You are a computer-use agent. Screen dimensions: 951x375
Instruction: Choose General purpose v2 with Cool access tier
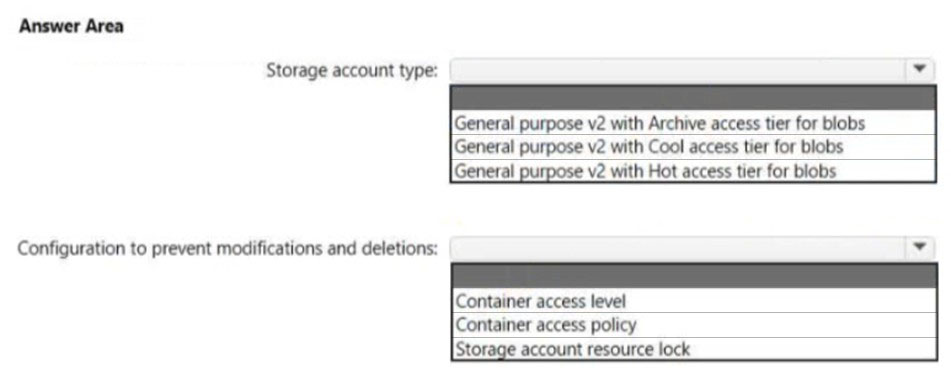[x=693, y=147]
